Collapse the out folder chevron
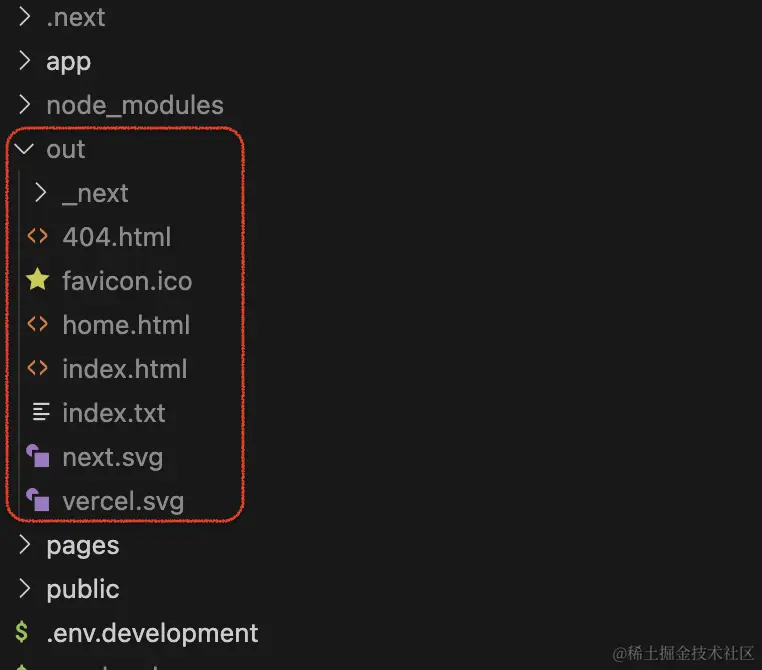The width and height of the screenshot is (762, 670). [24, 149]
